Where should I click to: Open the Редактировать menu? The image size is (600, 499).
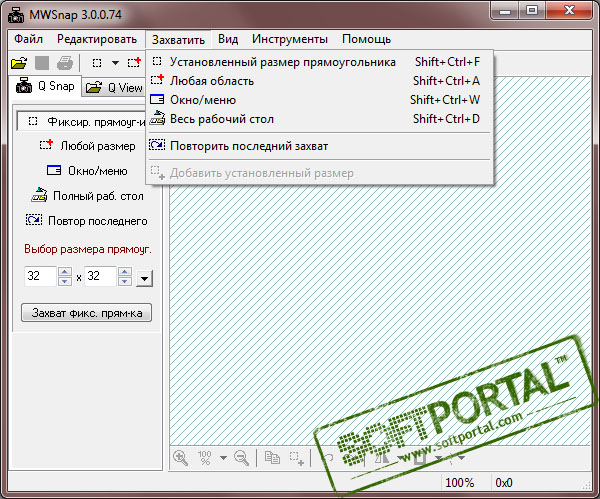(x=97, y=39)
